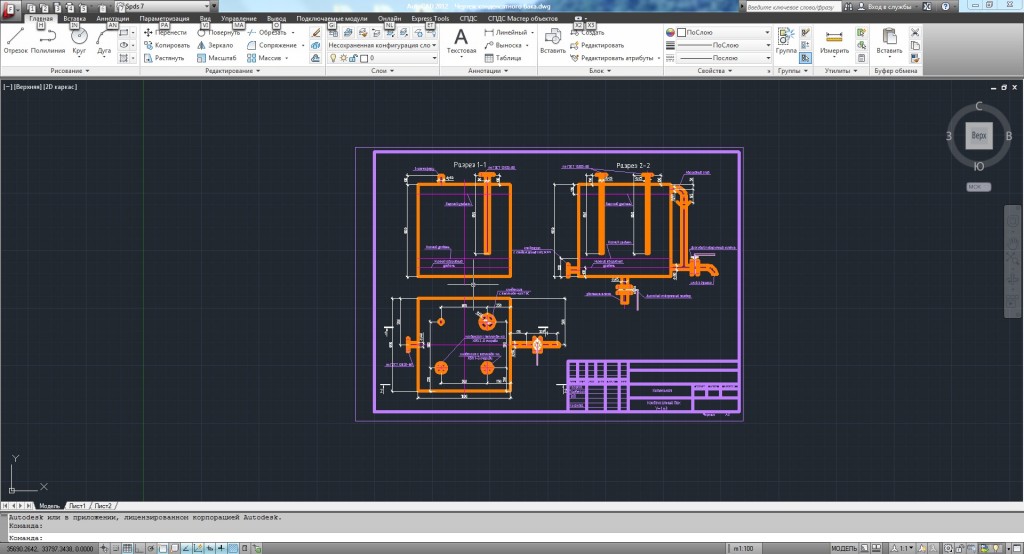Click the Верх face of the ViewCube
The image size is (1024, 554).
[978, 136]
